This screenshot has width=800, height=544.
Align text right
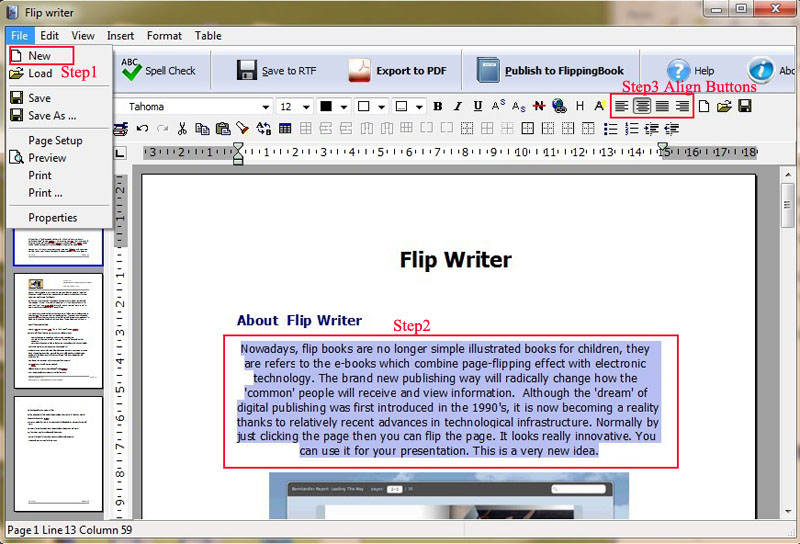[x=682, y=106]
